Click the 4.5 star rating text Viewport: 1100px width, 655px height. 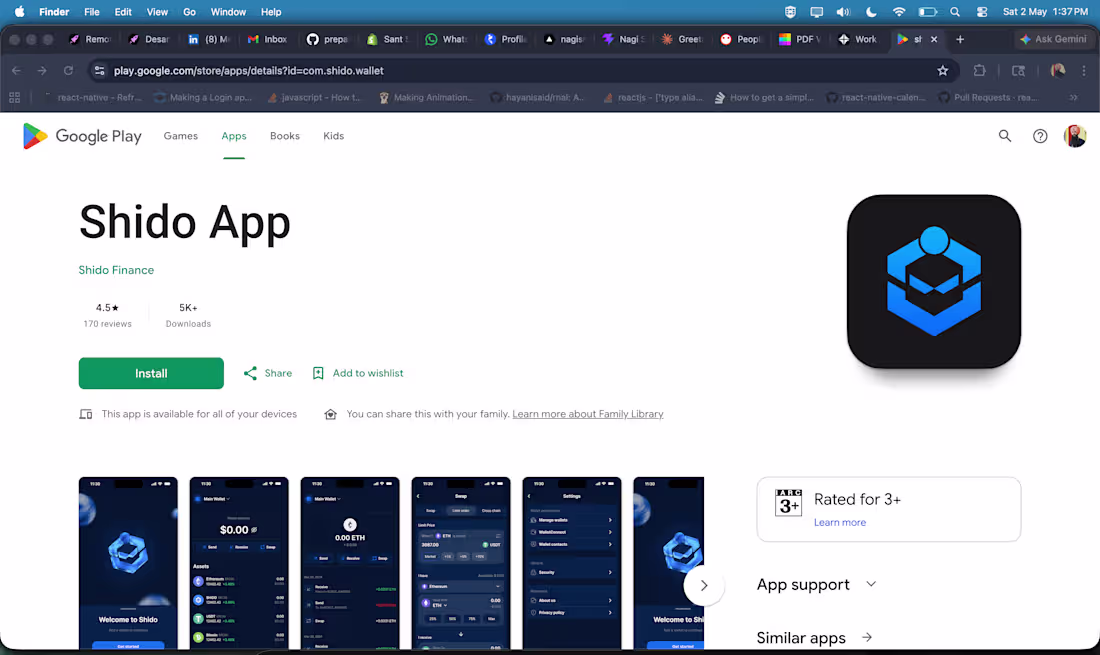(107, 308)
